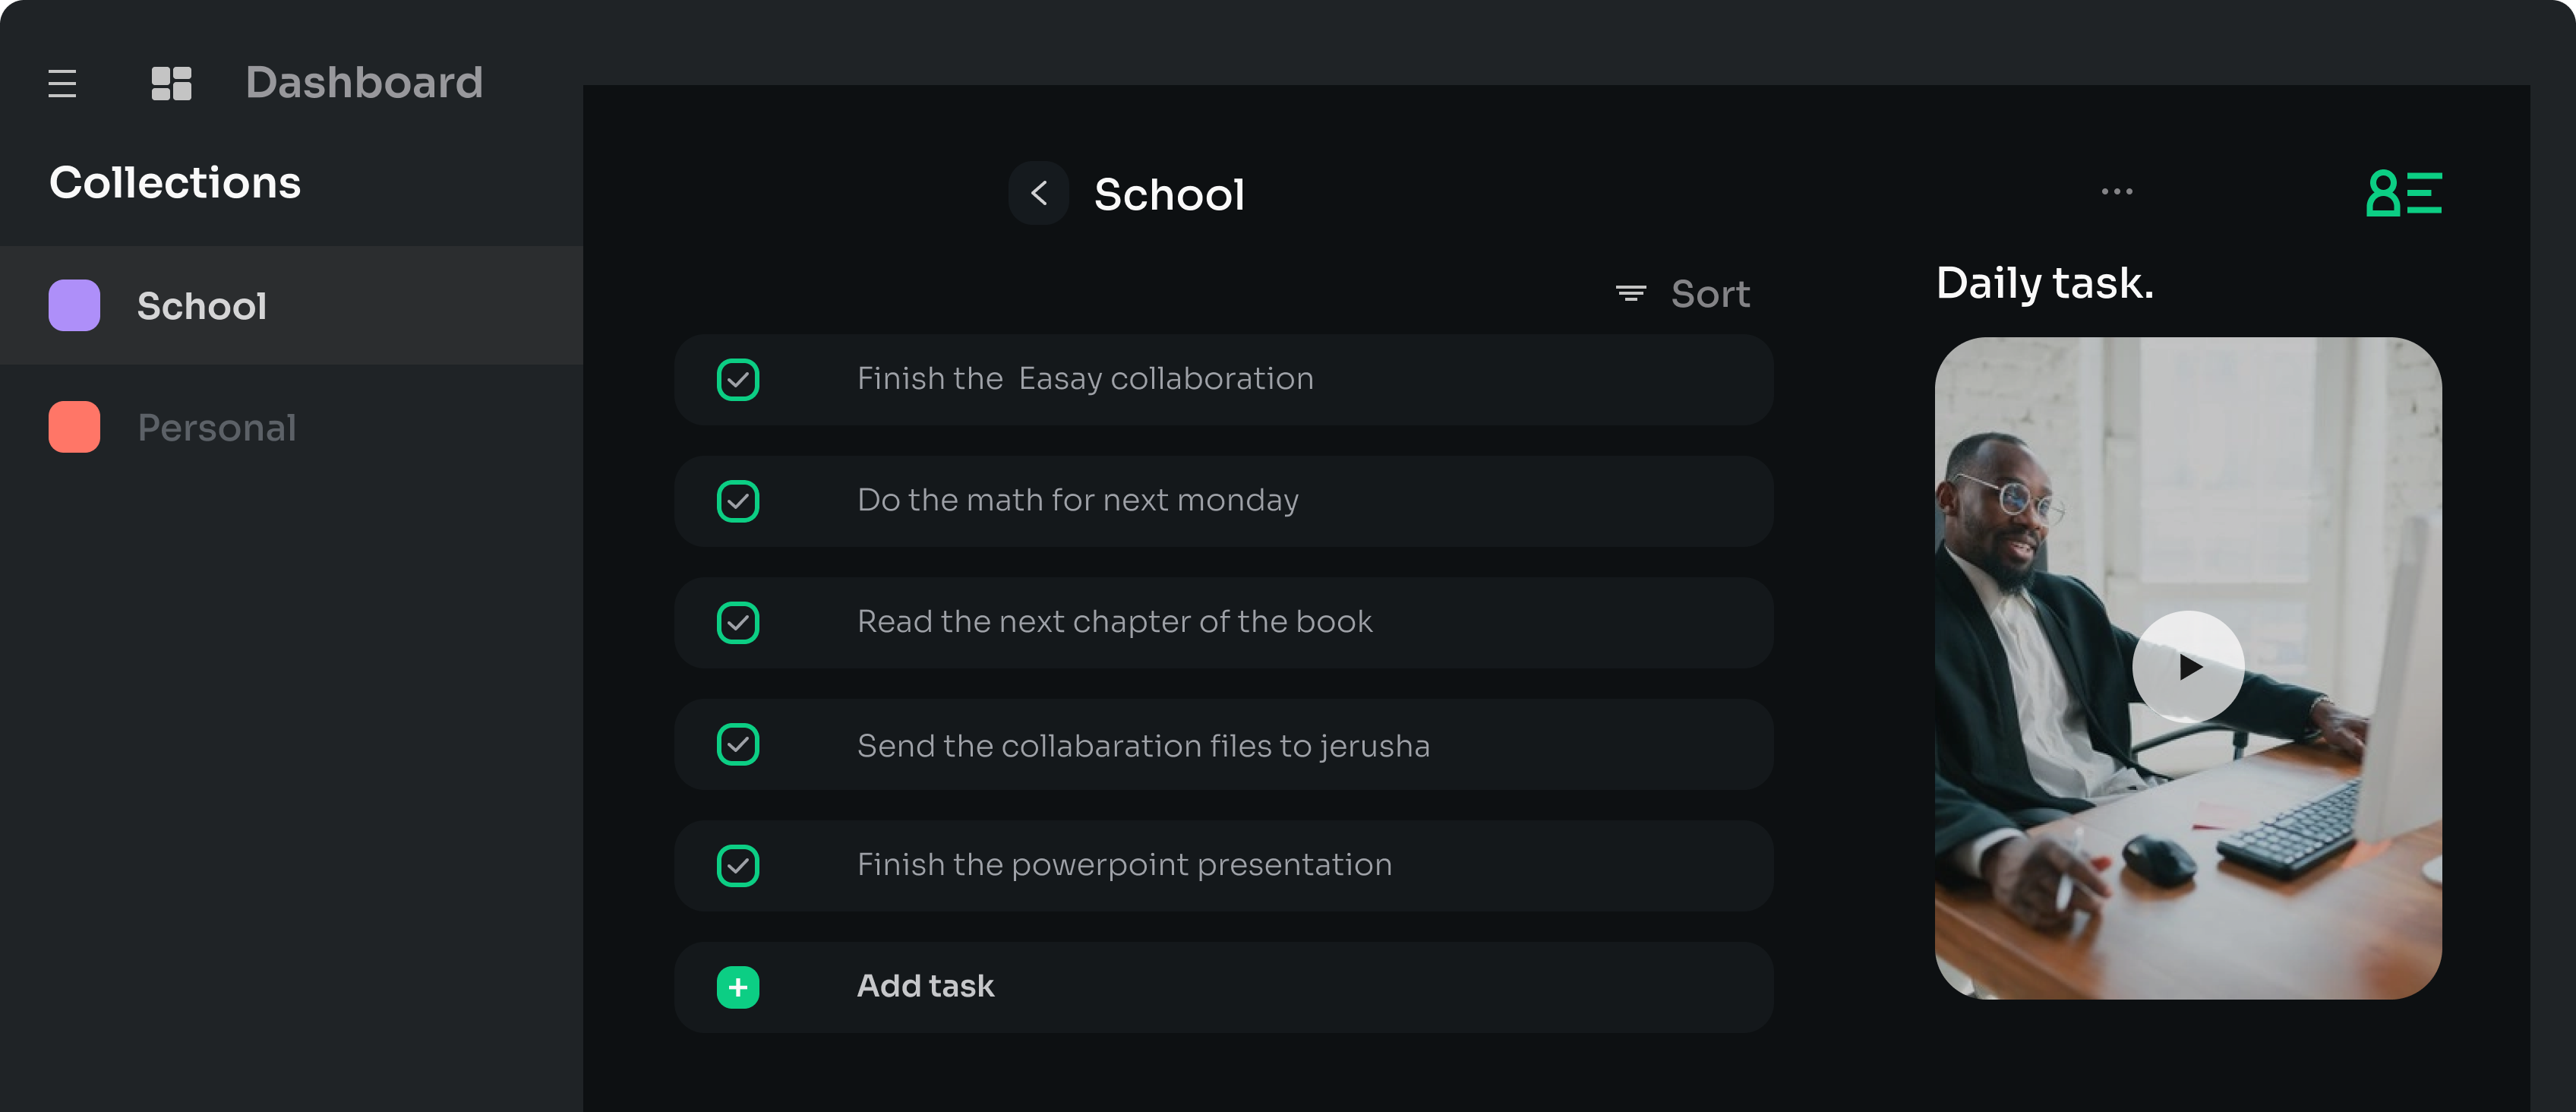Toggle checkbox for Do the math task

[x=738, y=501]
